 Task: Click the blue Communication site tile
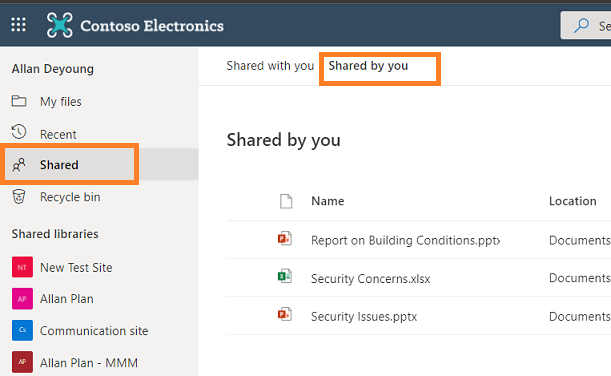[22, 330]
